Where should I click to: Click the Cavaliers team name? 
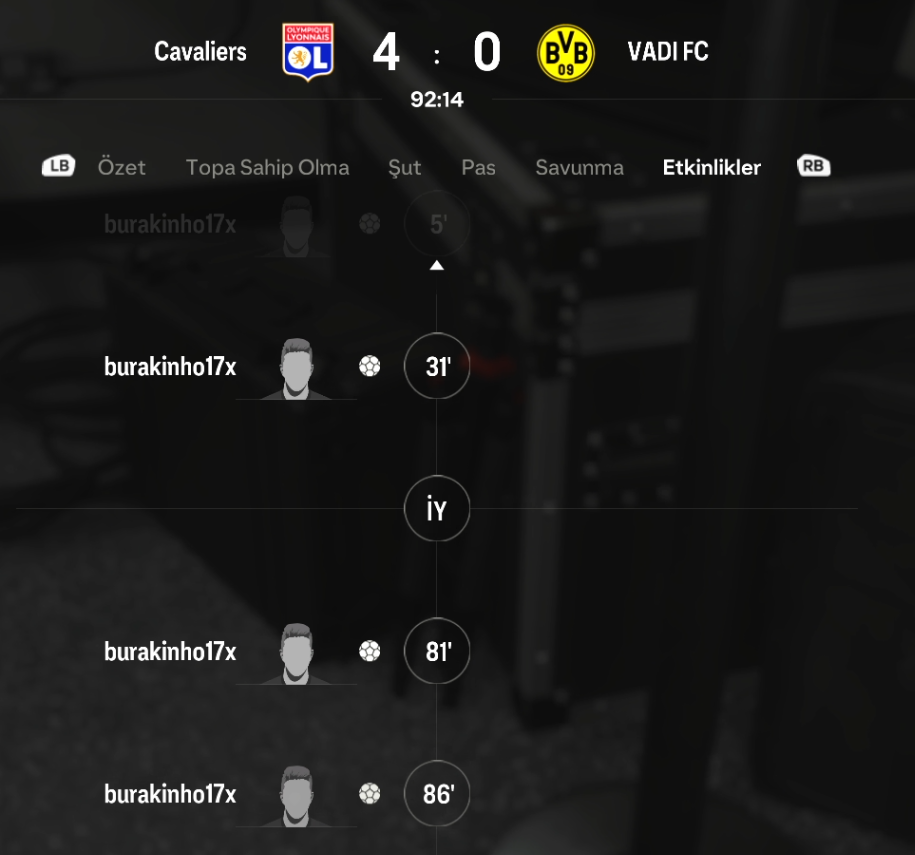(200, 52)
